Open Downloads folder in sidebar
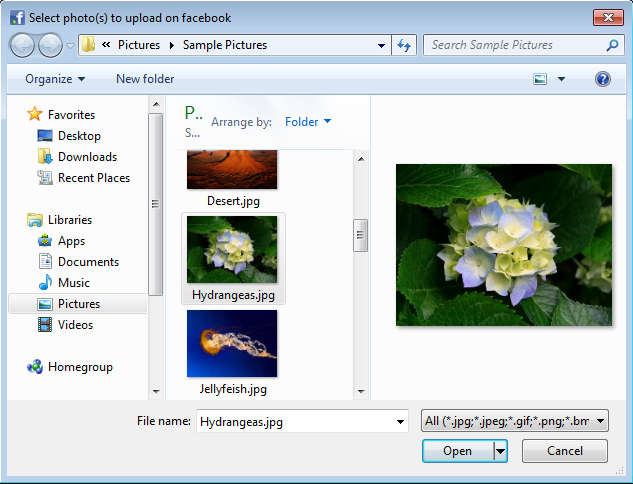 click(87, 157)
